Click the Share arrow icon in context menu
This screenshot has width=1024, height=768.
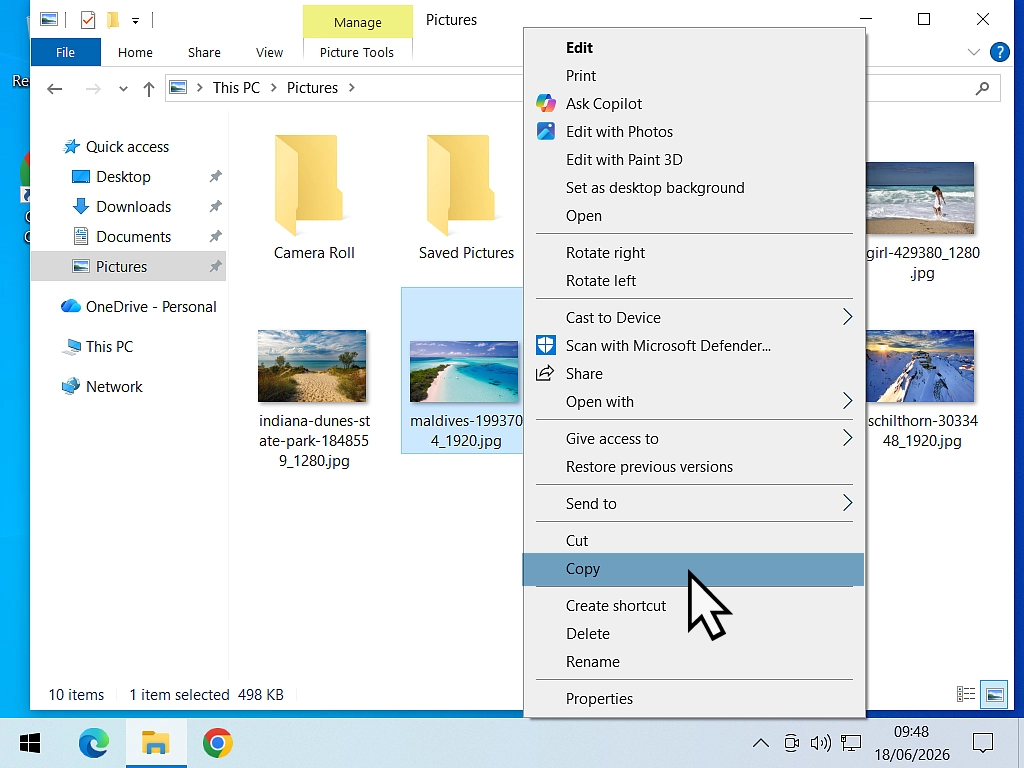tap(545, 373)
